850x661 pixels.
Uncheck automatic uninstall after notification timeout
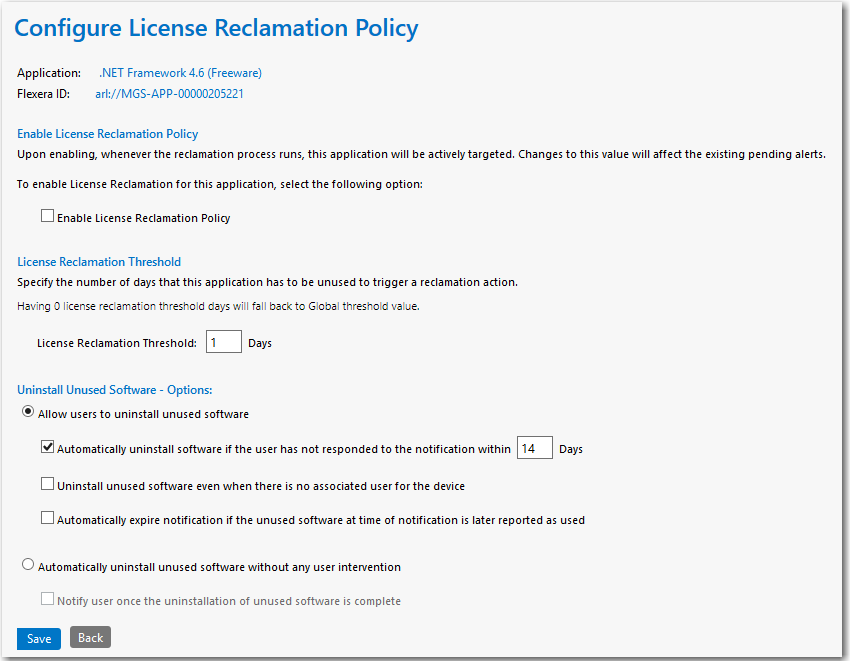[x=47, y=447]
